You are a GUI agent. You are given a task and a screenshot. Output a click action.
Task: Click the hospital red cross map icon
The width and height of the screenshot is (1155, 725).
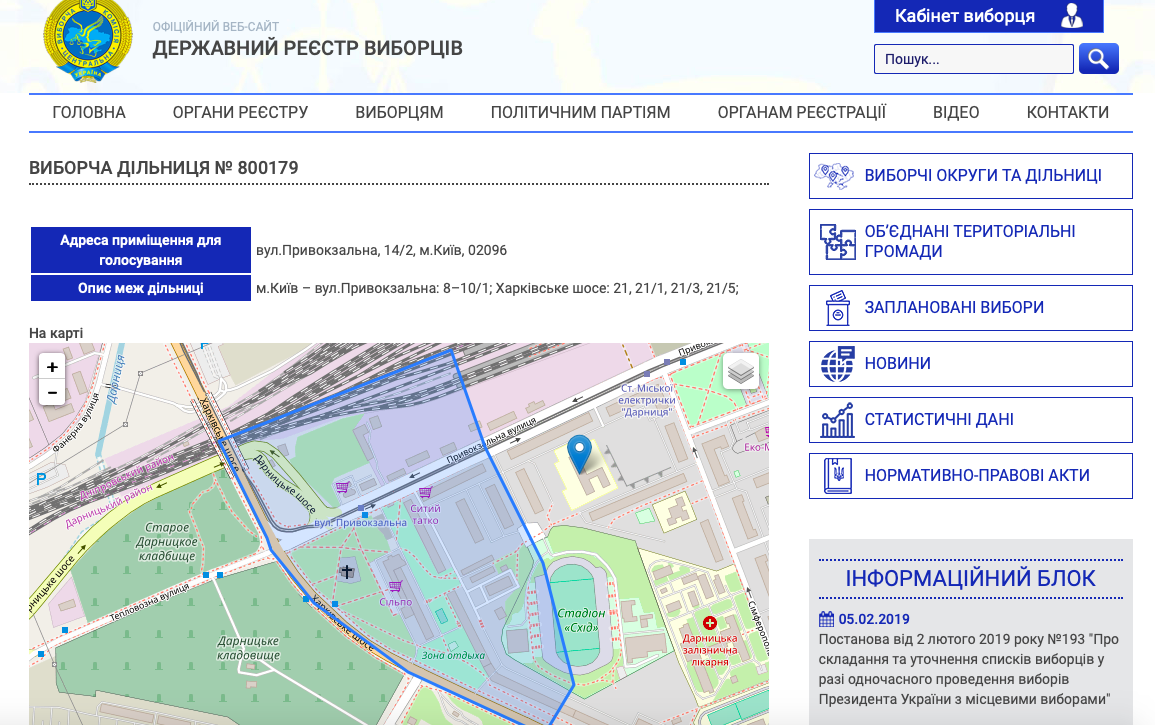[710, 623]
